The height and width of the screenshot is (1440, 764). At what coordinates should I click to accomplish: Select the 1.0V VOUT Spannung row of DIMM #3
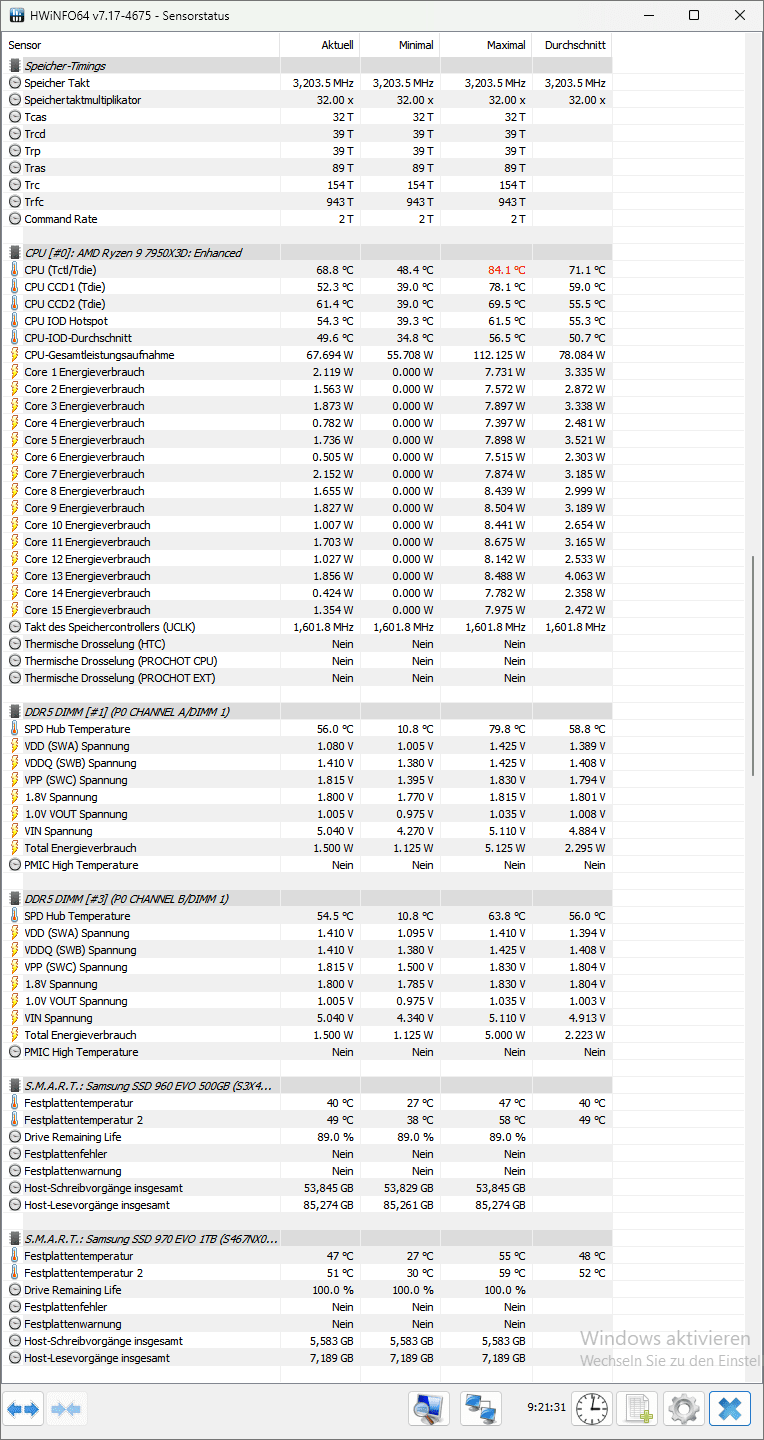tap(306, 1001)
